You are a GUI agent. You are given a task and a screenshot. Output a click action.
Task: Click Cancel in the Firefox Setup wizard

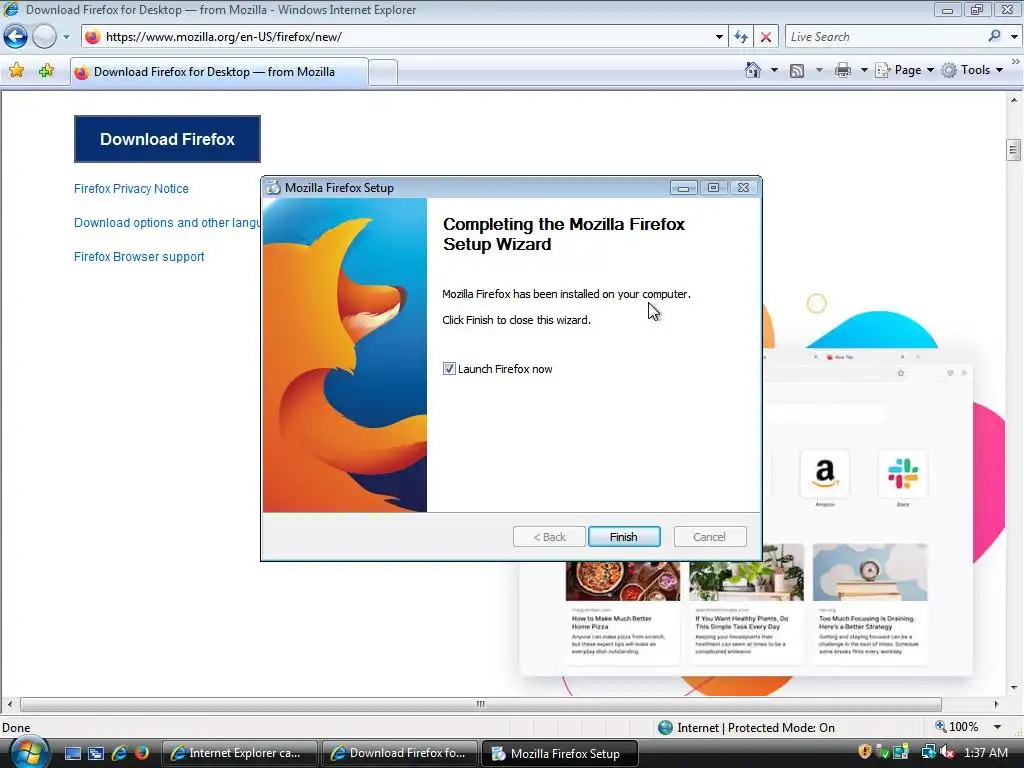coord(709,537)
